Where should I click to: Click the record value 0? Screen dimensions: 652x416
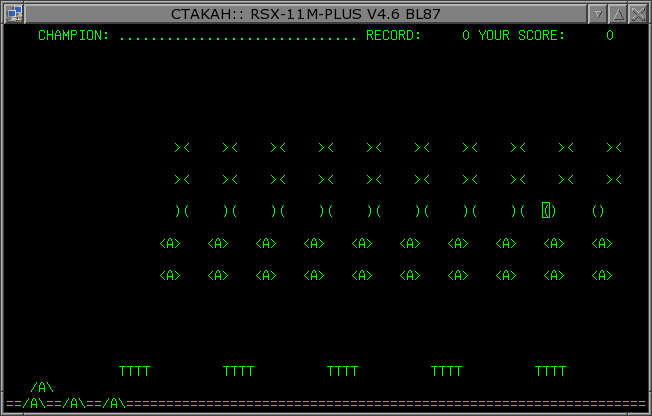pyautogui.click(x=466, y=35)
